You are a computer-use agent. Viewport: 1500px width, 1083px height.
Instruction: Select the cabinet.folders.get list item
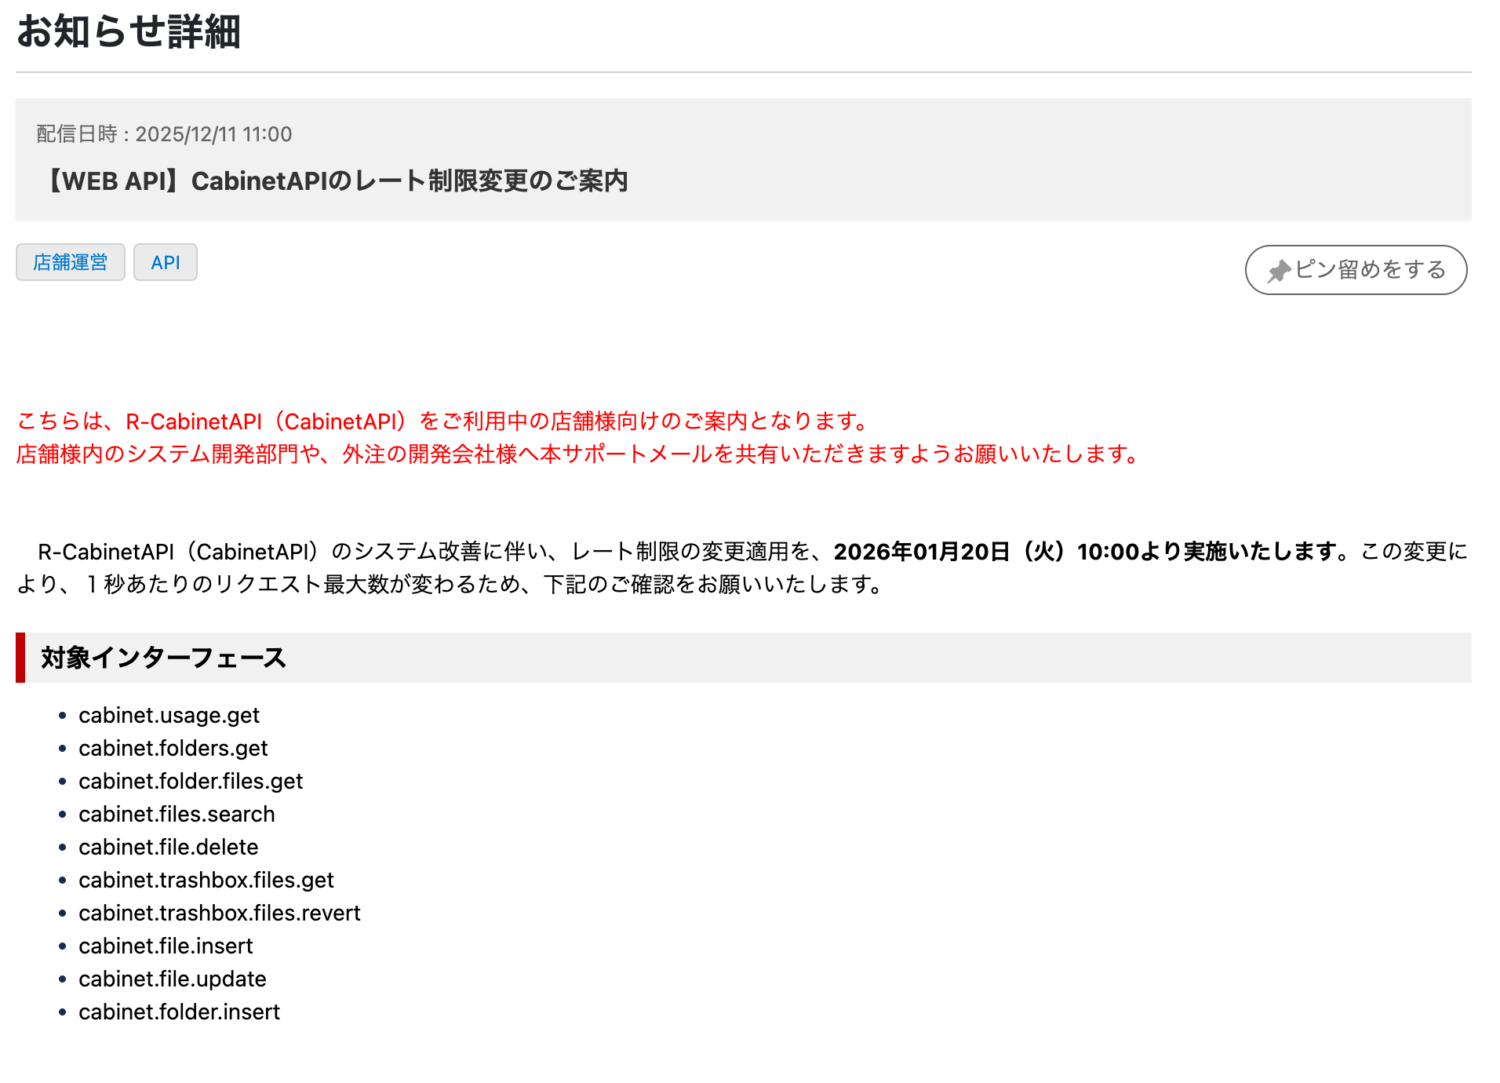[x=173, y=748]
